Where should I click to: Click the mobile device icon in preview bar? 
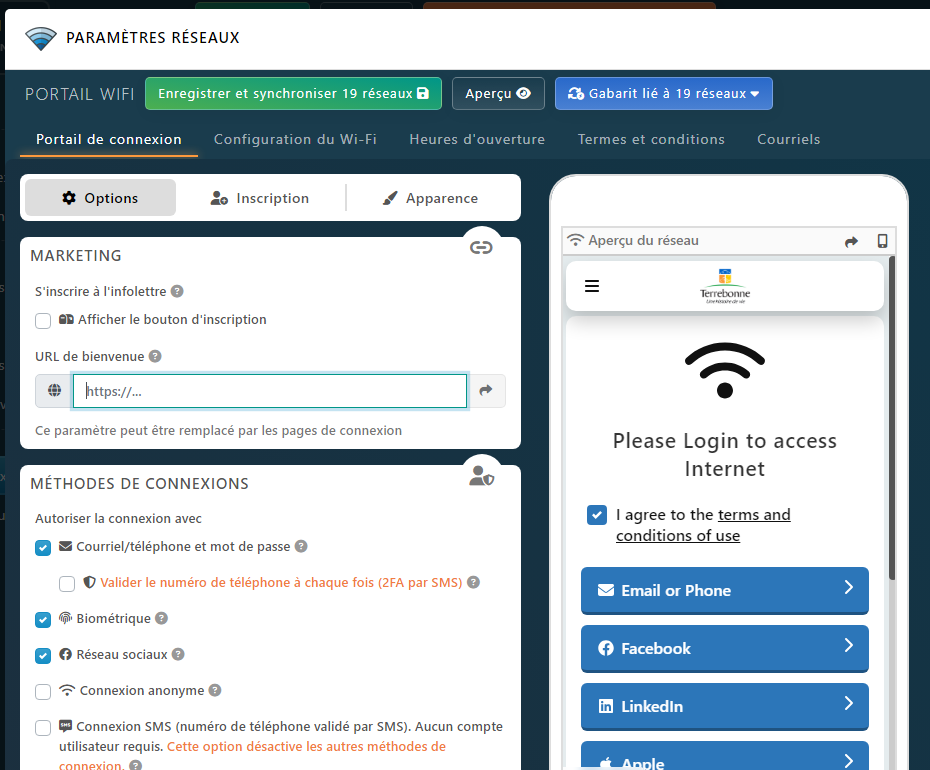click(882, 241)
